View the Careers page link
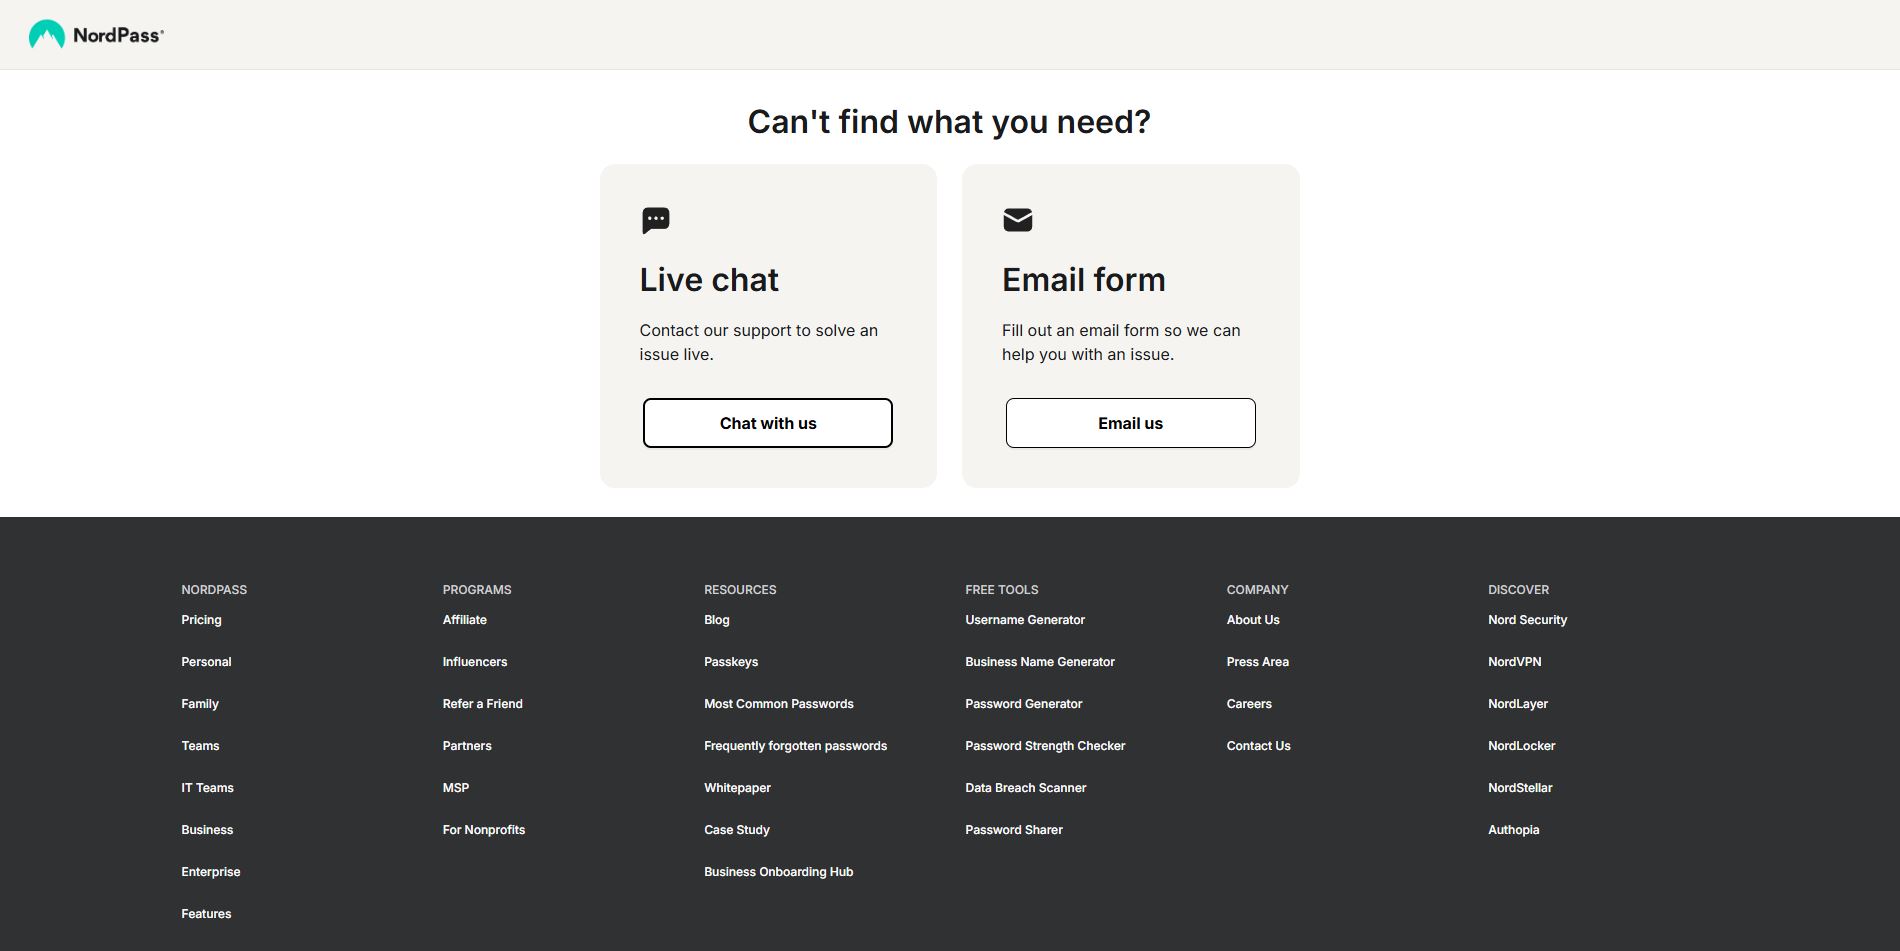1900x951 pixels. click(x=1249, y=704)
